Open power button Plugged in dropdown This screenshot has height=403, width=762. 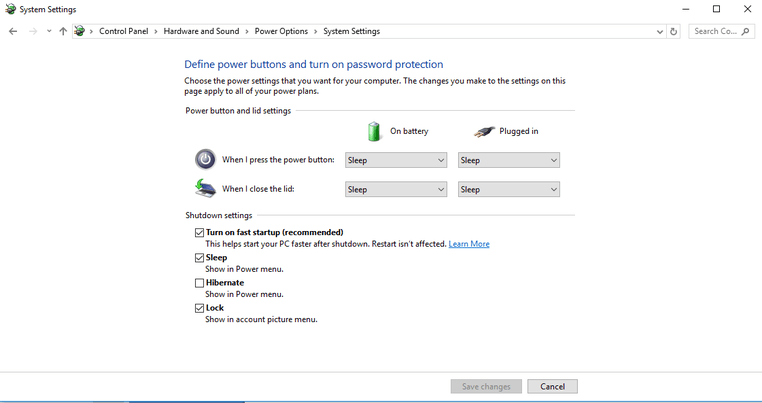pos(508,160)
